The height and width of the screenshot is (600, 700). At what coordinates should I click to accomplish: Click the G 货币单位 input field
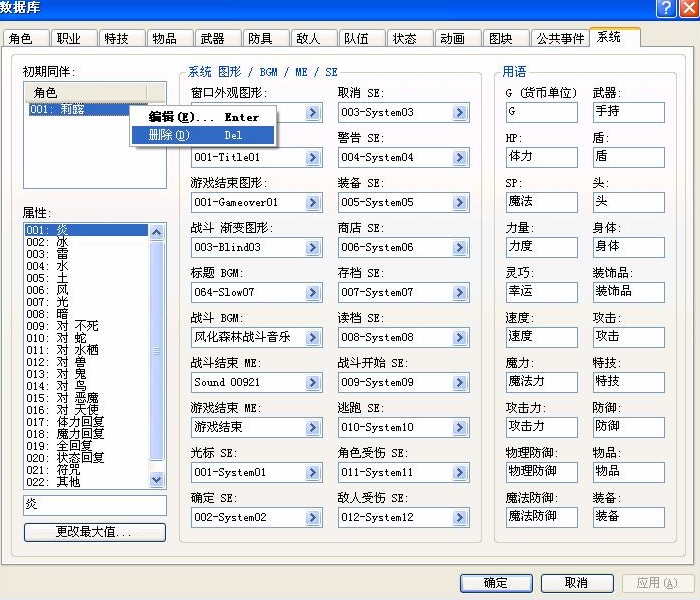pyautogui.click(x=542, y=112)
